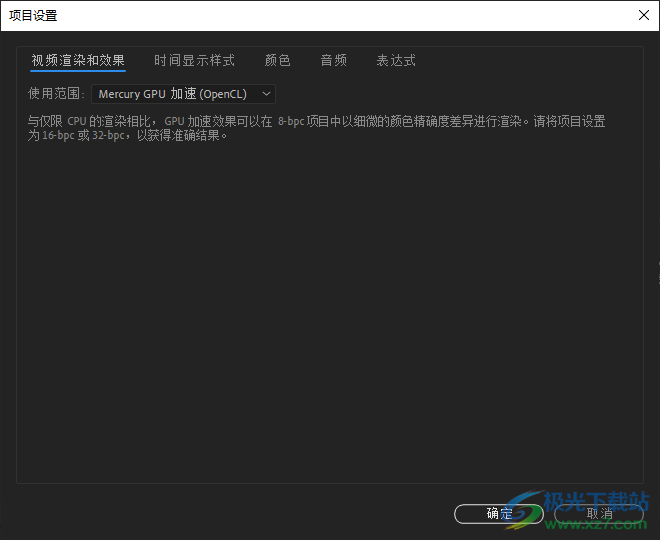Confirm settings with the 确定 button
Viewport: 660px width, 540px height.
point(499,513)
